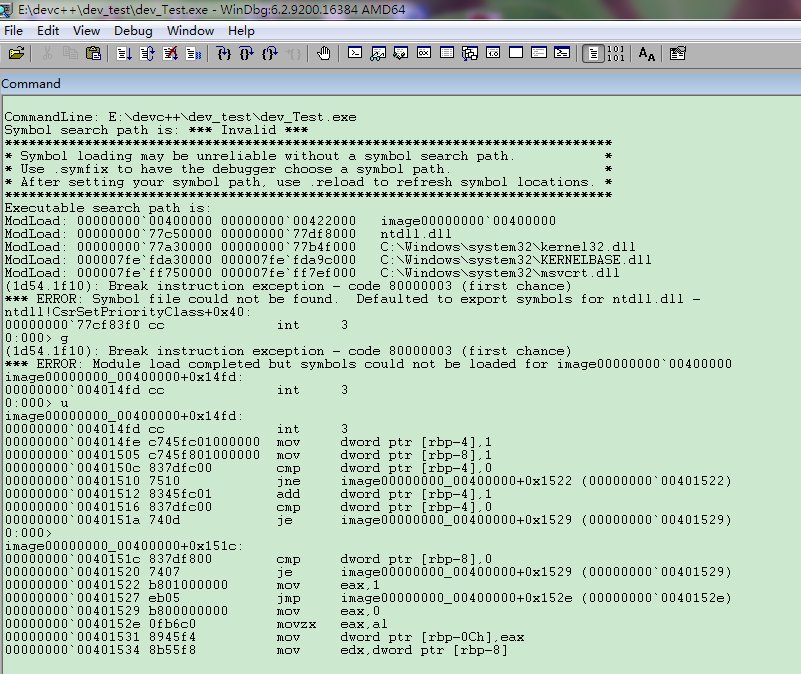
Task: Enable Source mode on toolbar toggle
Action: [592, 53]
